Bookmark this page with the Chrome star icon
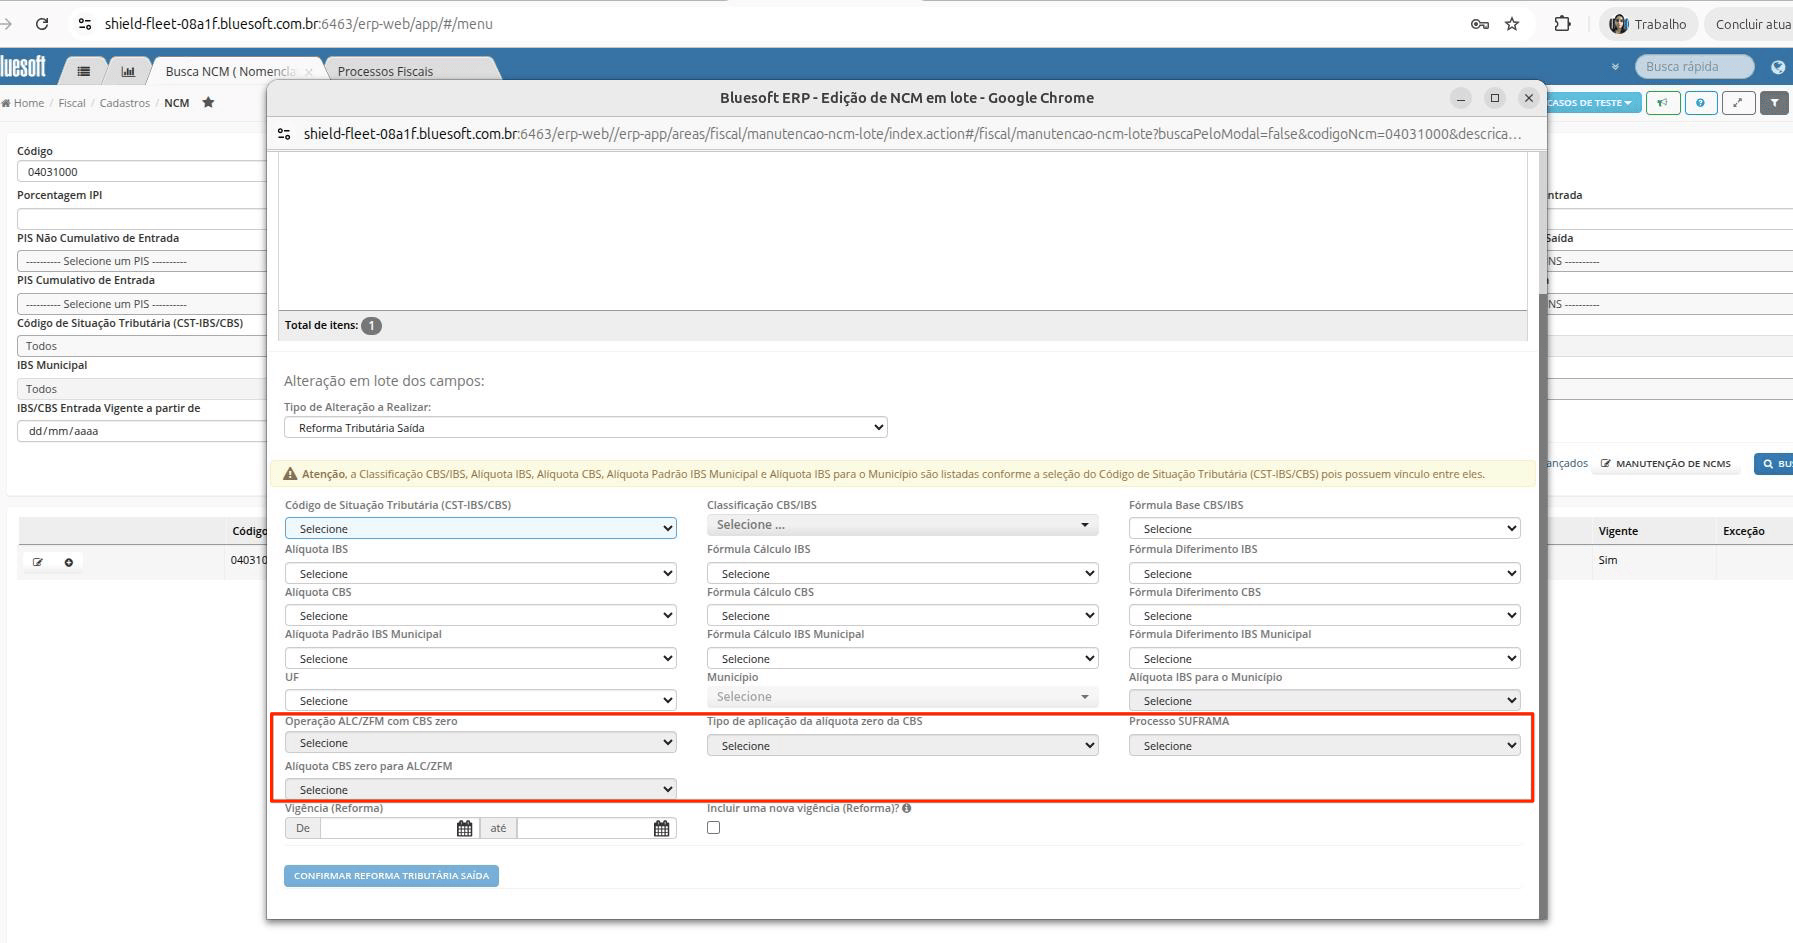The height and width of the screenshot is (943, 1793). [x=1512, y=24]
